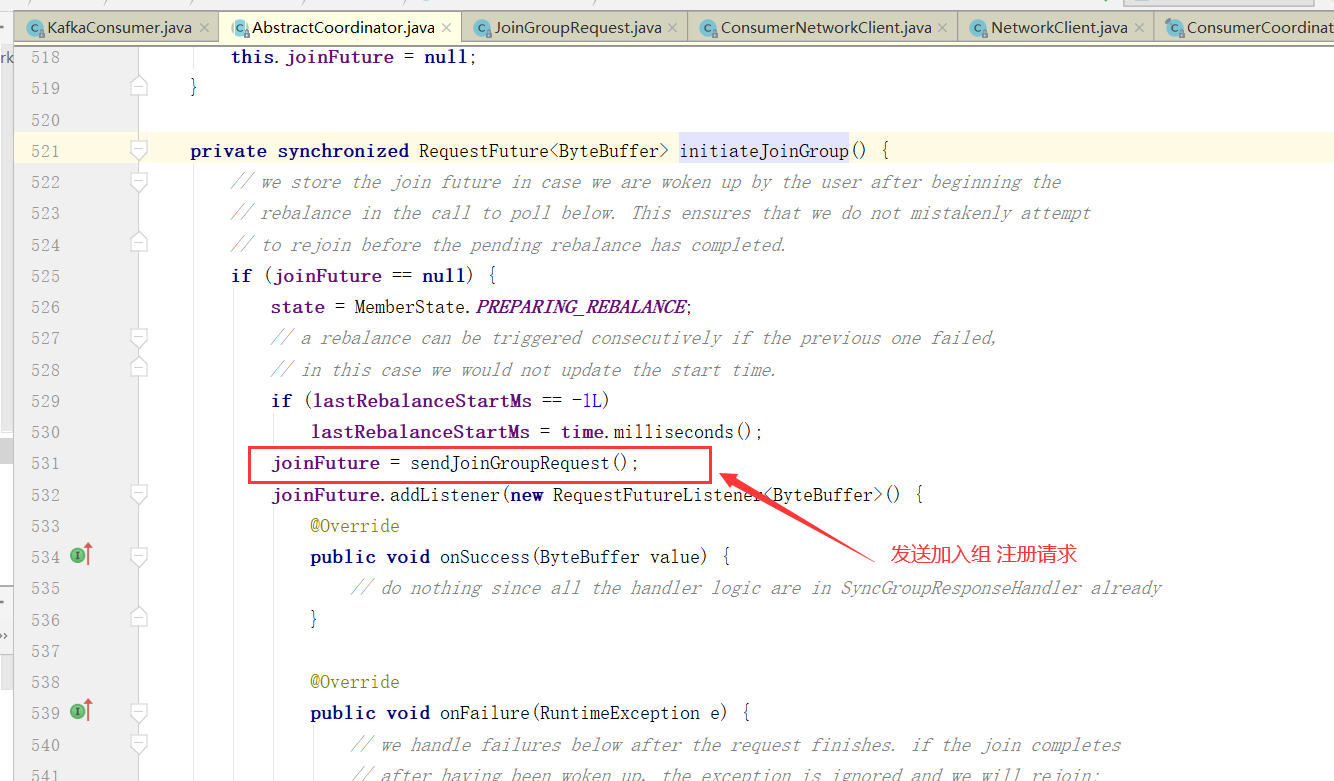Click the NetworkClient.java tab class icon
Image resolution: width=1334 pixels, height=781 pixels.
[978, 27]
